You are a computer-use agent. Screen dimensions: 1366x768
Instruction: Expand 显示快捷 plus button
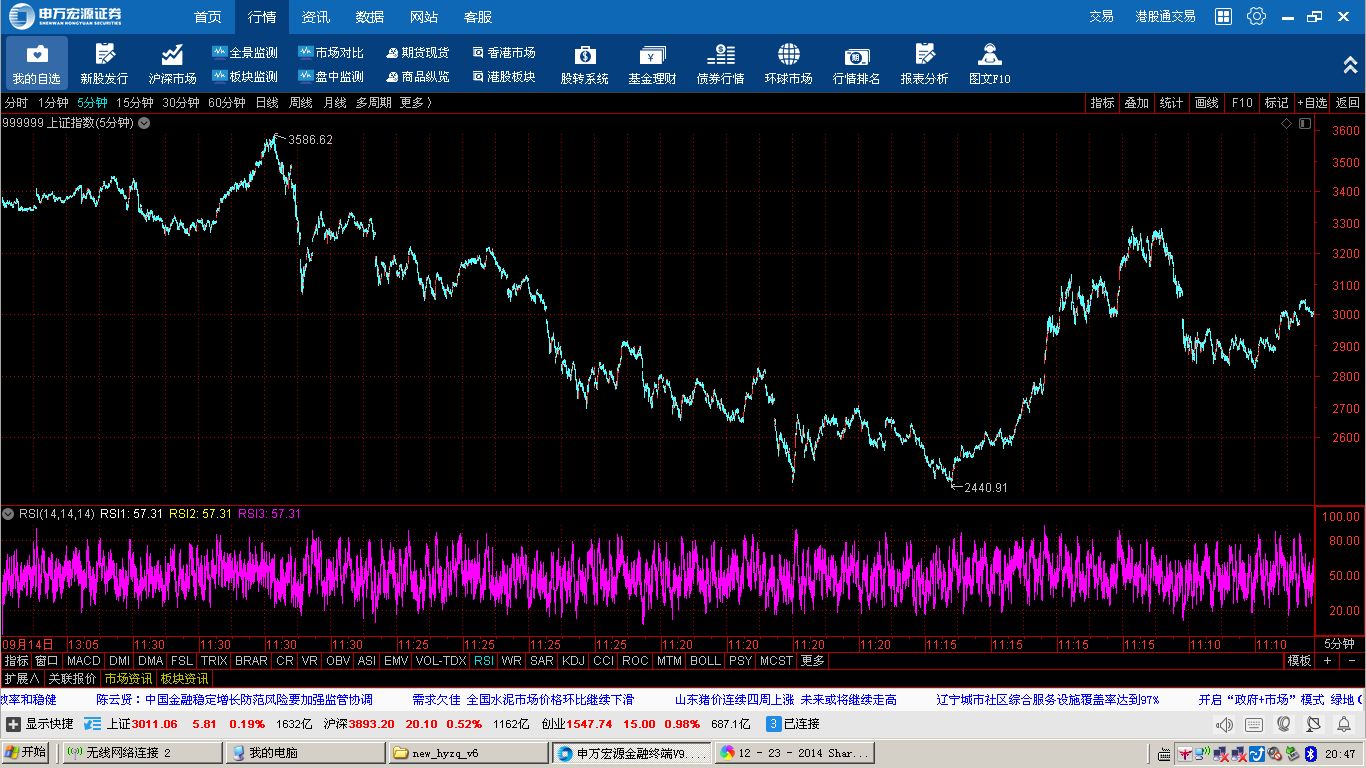13,724
